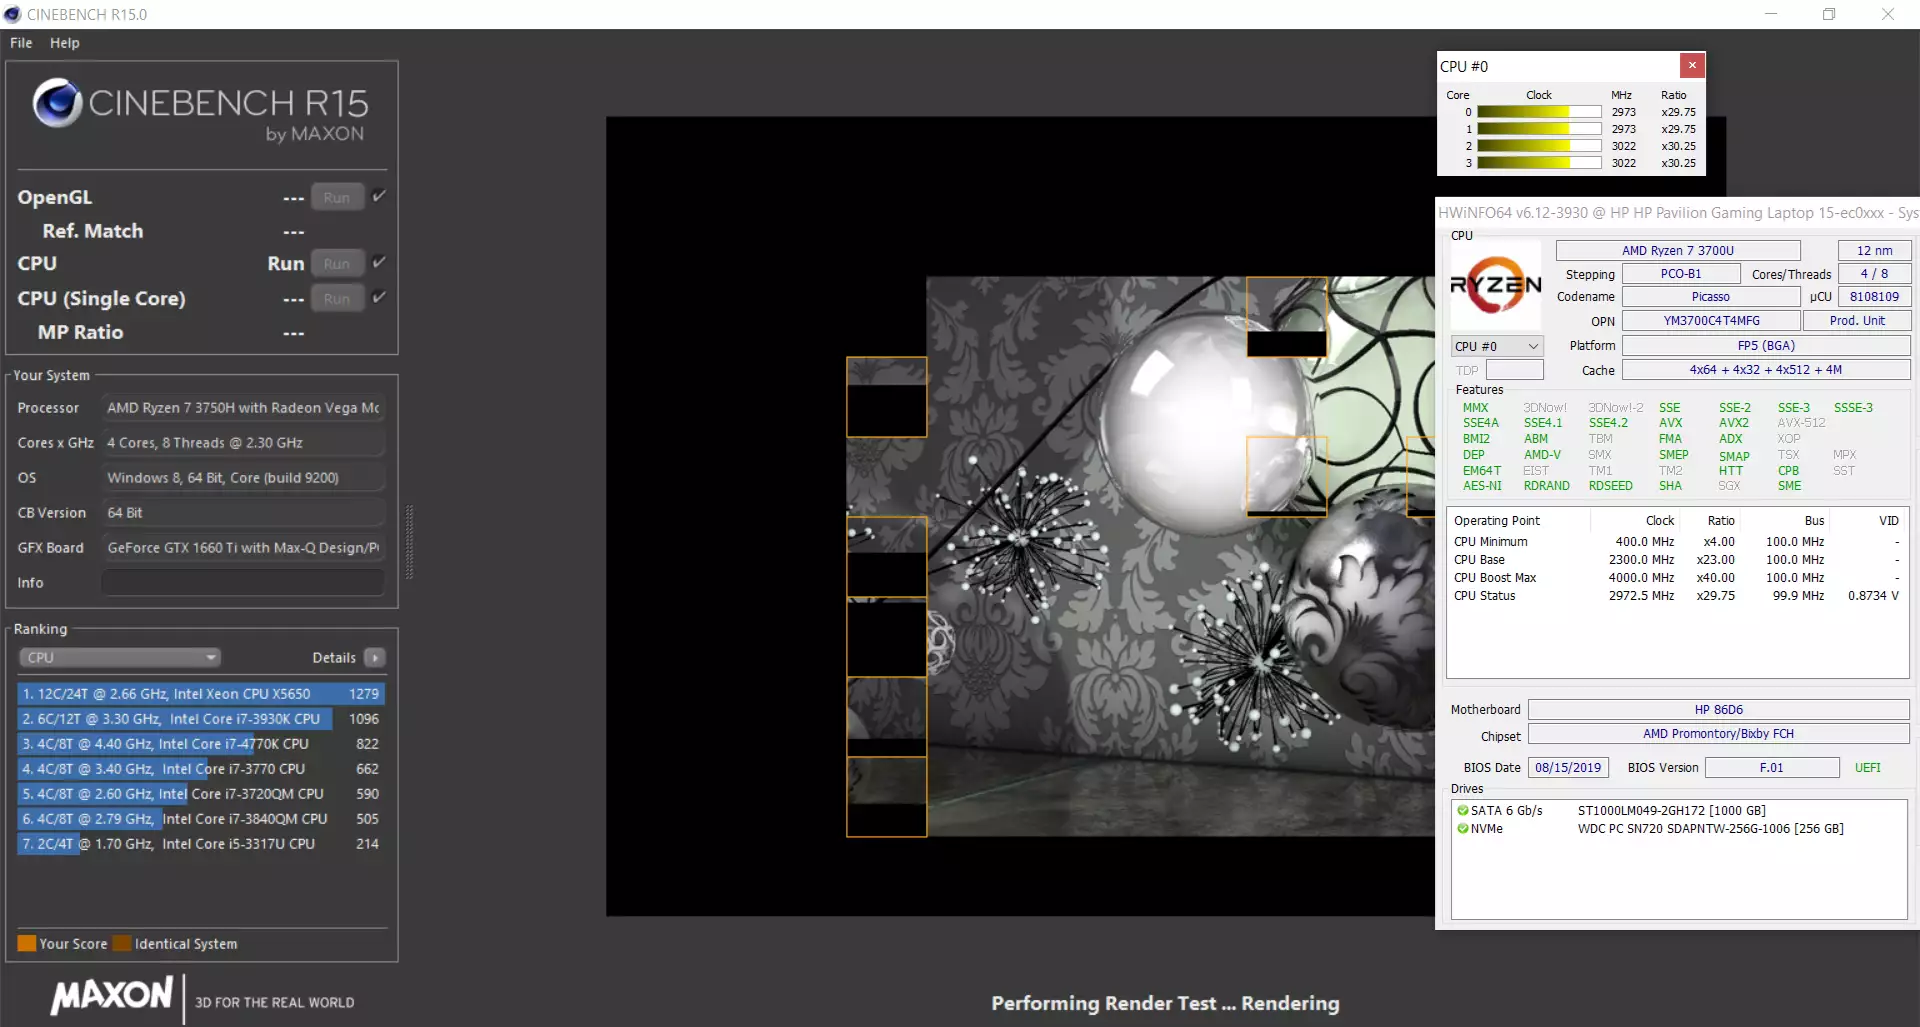This screenshot has width=1920, height=1027.
Task: Click the AMD Ryzen 7 3700U name field
Action: pos(1678,251)
